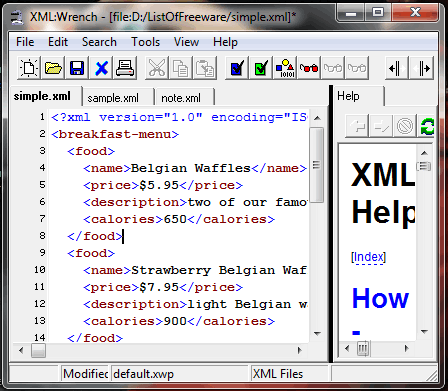Click 'default.xwp' in the status bar
Image resolution: width=448 pixels, height=391 pixels.
tap(144, 374)
